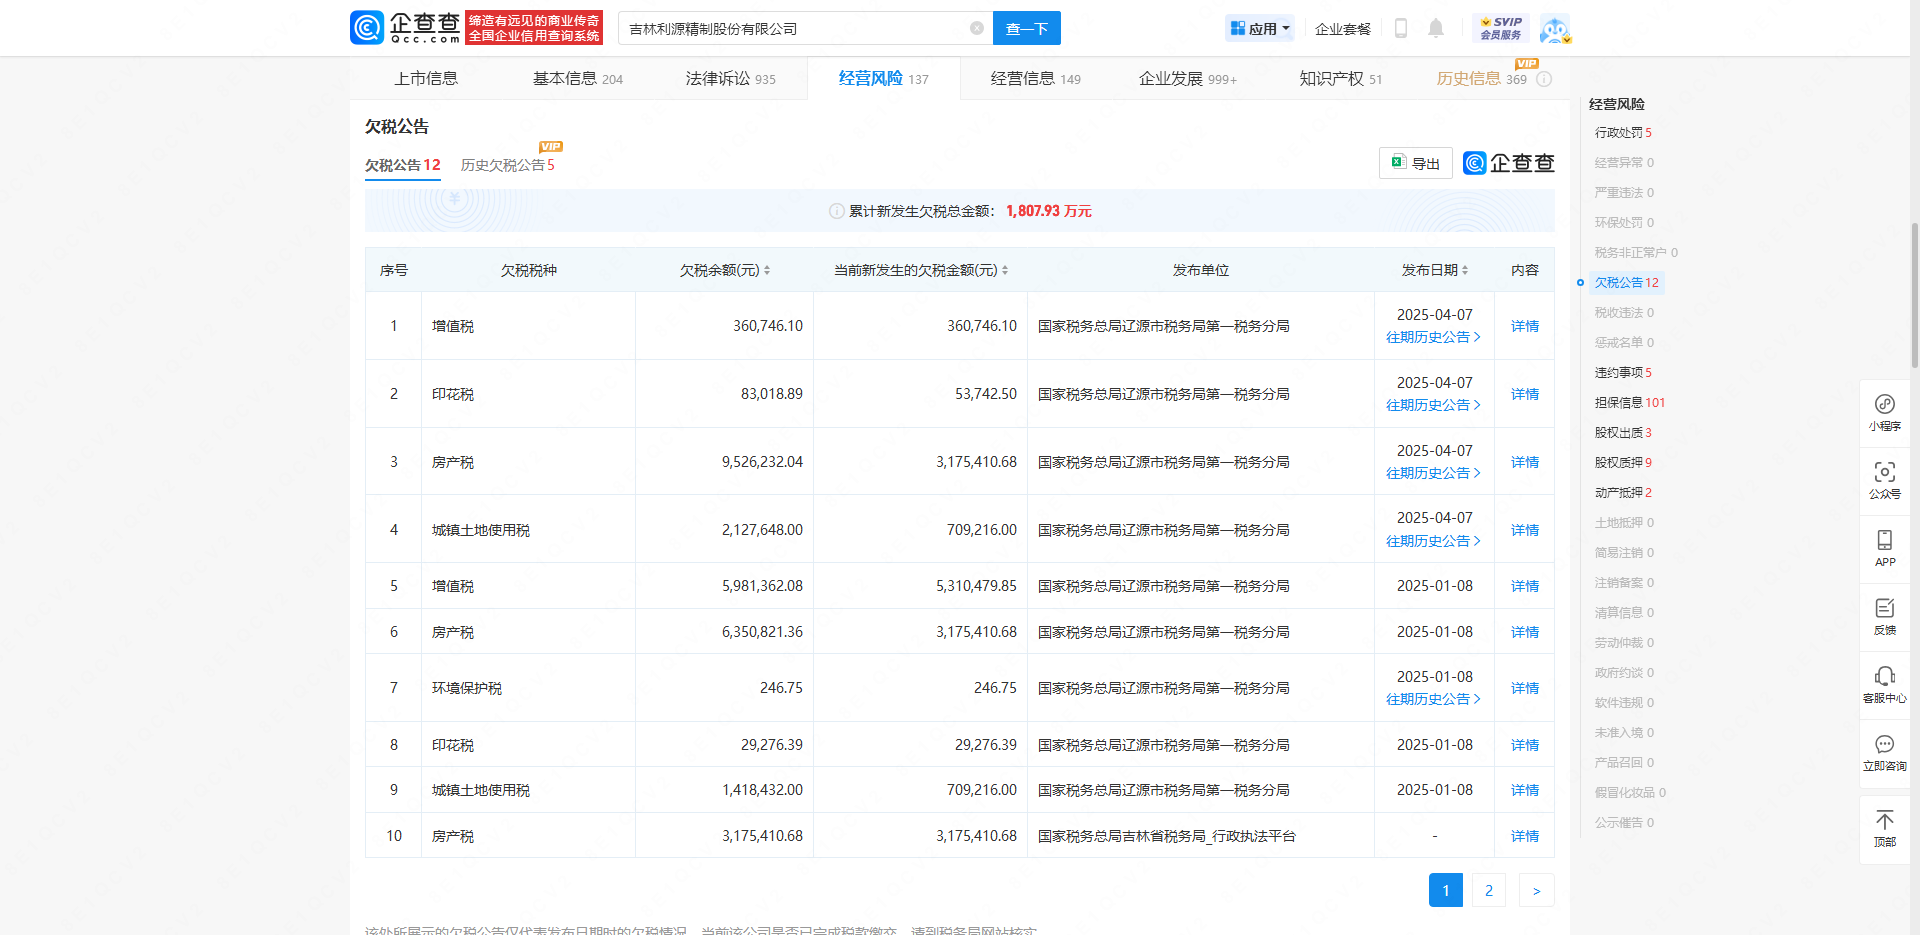Jump to 行政处罚 5 in sidebar
Image resolution: width=1920 pixels, height=935 pixels.
click(x=1623, y=132)
